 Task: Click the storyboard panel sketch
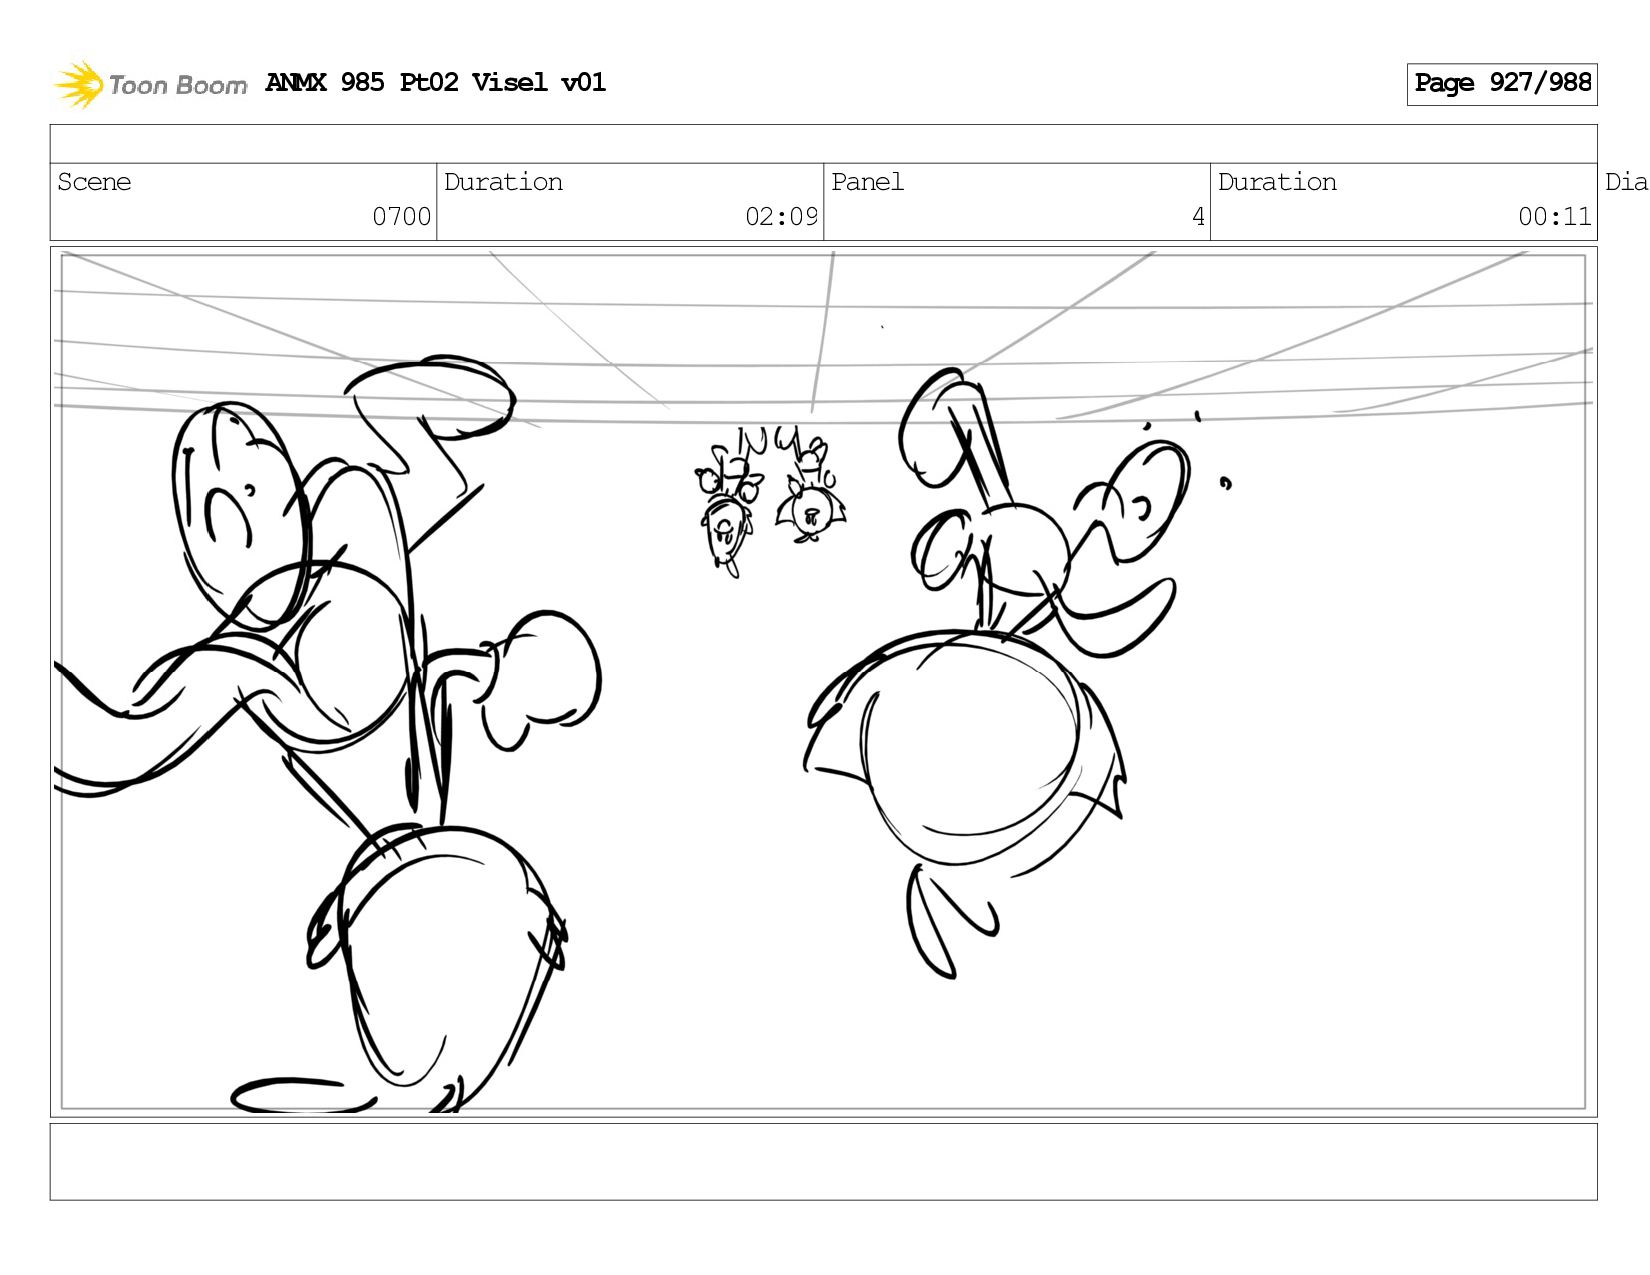point(823,682)
